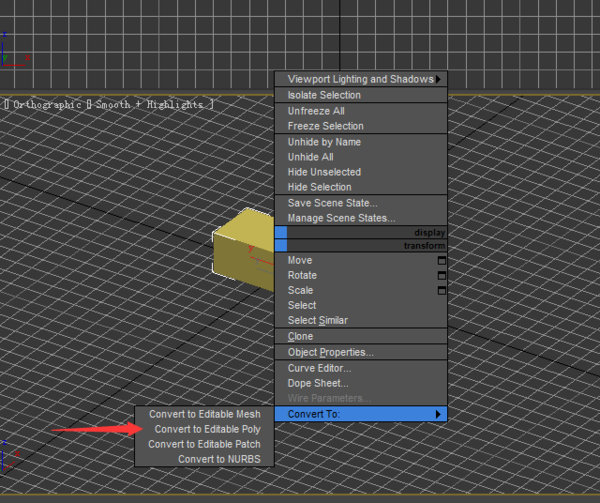Select Clone from the context menu
This screenshot has height=503, width=600.
coord(300,336)
